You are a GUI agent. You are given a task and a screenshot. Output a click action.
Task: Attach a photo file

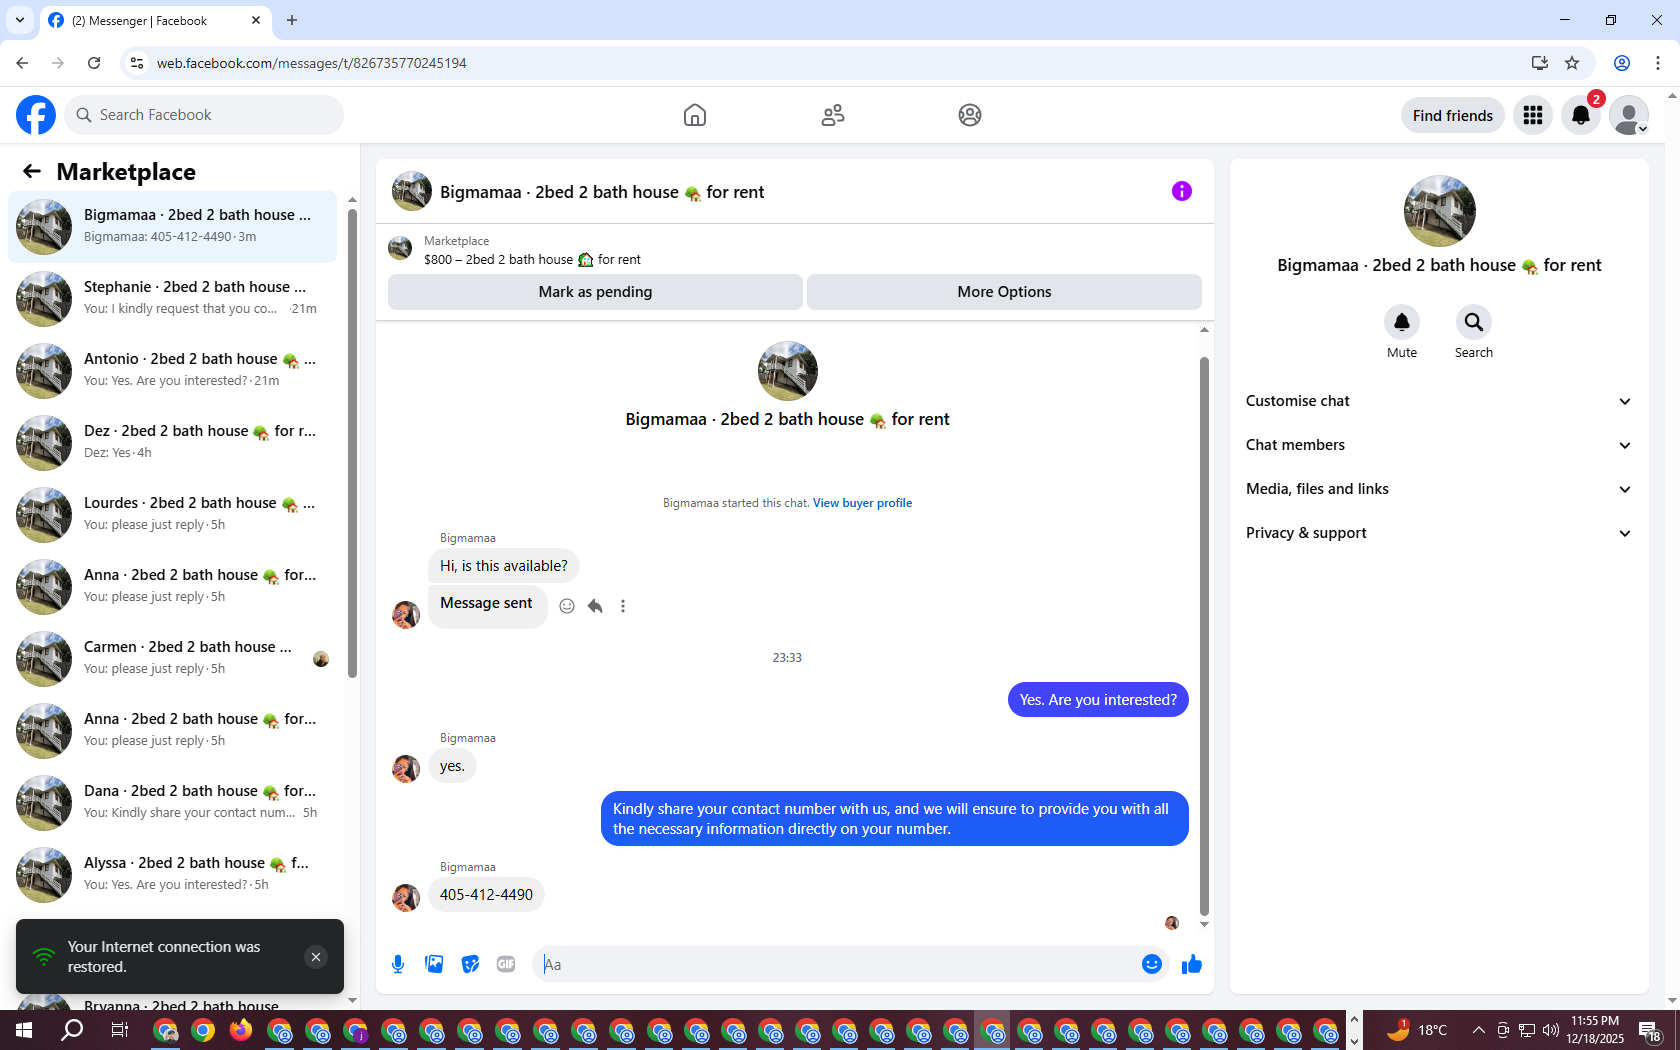click(434, 964)
